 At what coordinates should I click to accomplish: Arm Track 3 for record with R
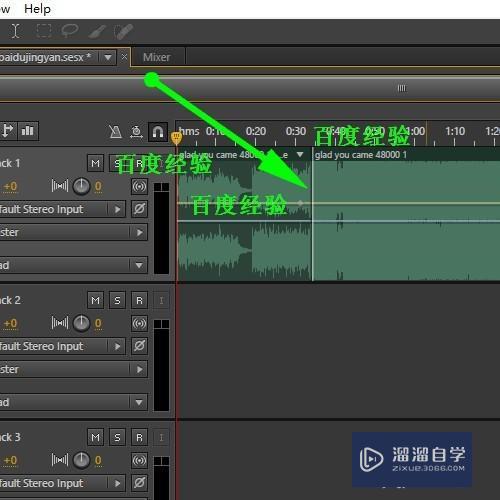139,437
